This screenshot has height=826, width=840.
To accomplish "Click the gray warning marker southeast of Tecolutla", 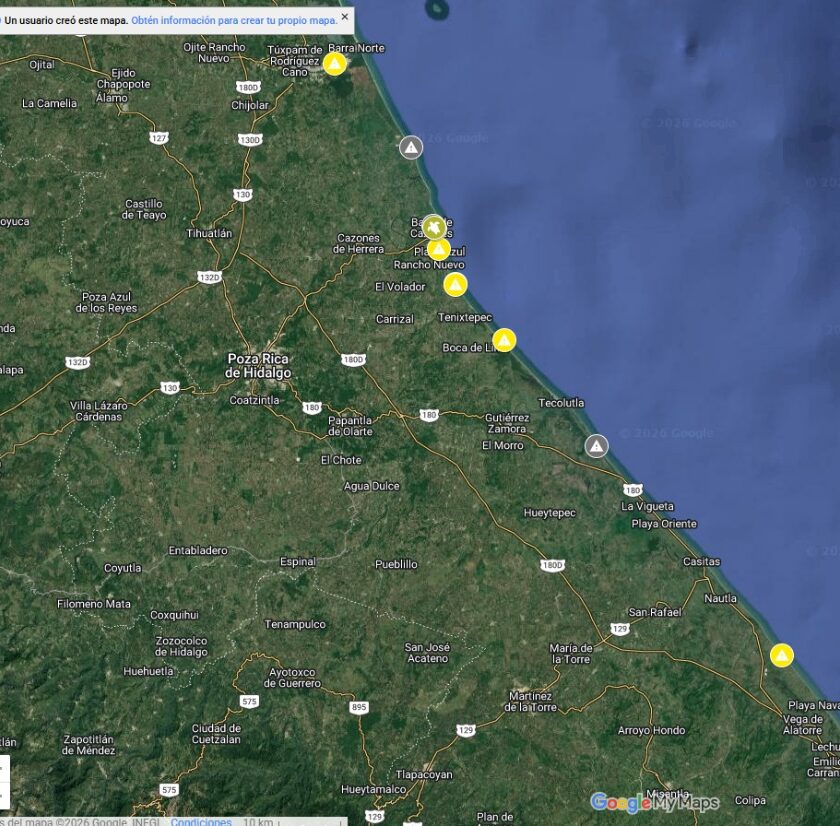I will pos(597,446).
